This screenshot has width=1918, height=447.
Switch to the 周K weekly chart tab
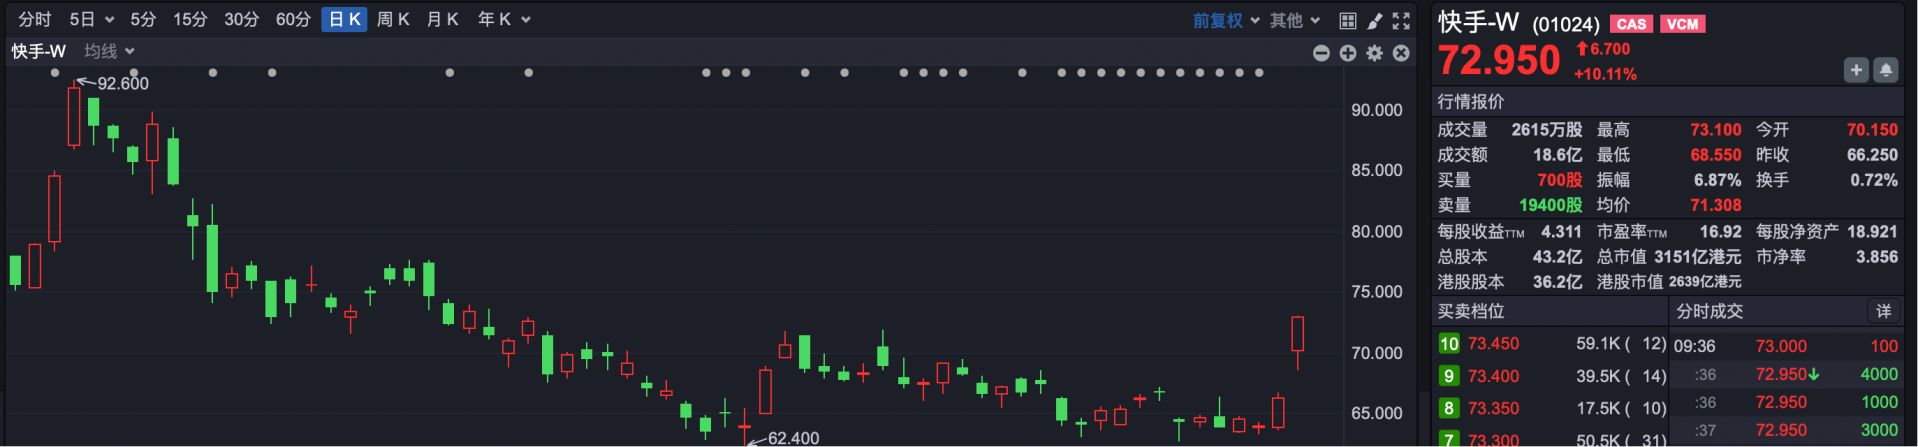tap(393, 20)
